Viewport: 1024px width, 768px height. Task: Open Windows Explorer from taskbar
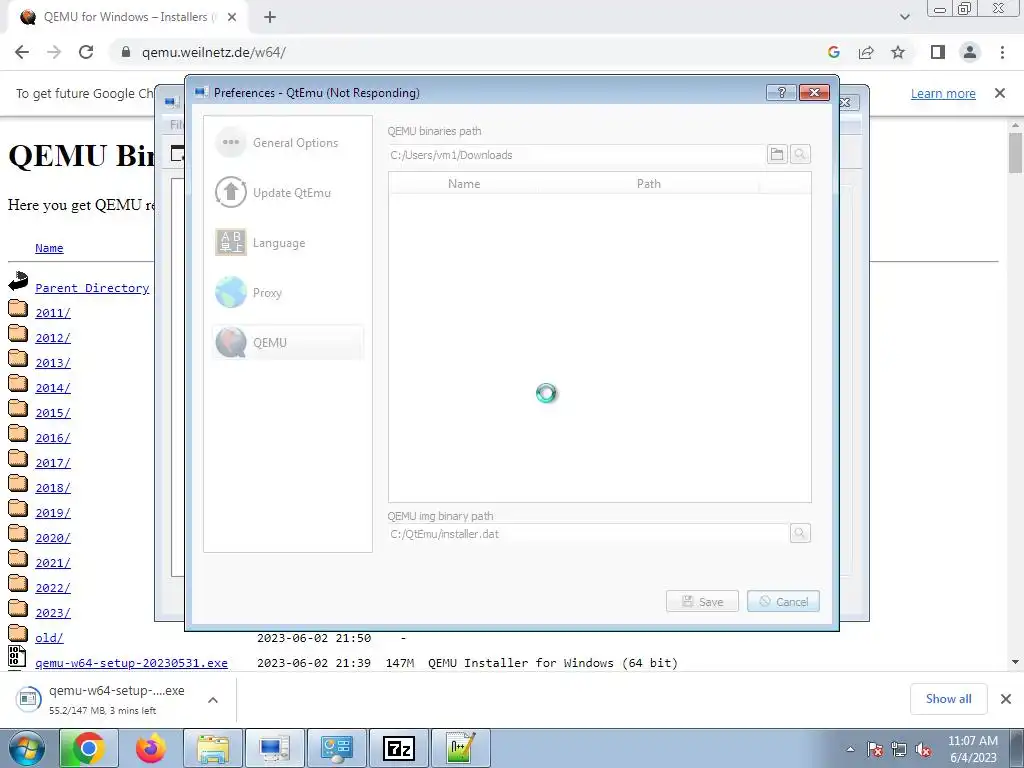click(x=213, y=748)
